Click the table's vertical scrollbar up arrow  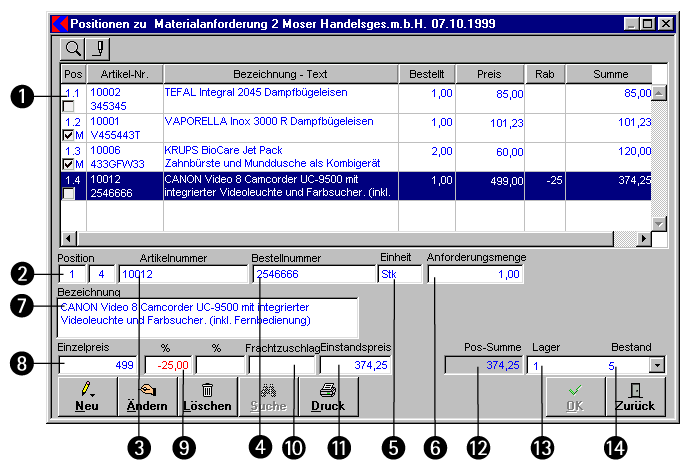(659, 93)
